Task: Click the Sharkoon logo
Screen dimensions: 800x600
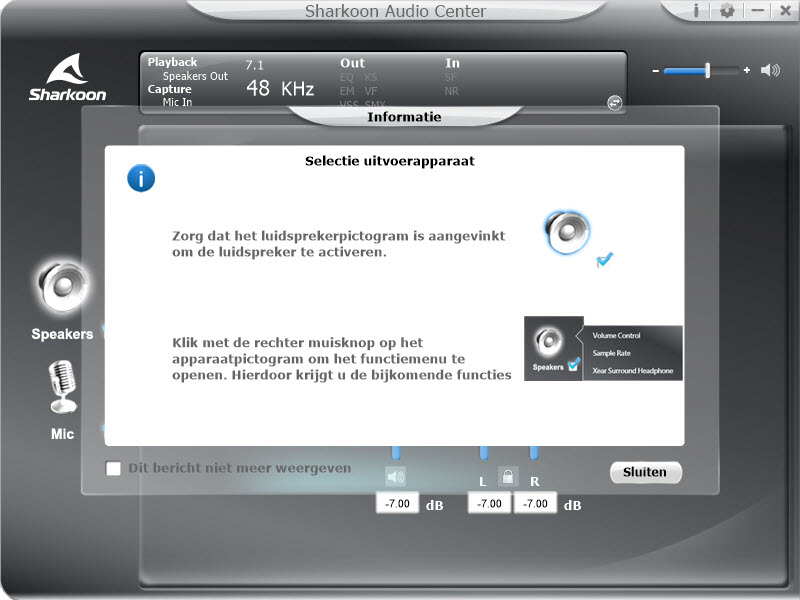Action: pos(67,77)
